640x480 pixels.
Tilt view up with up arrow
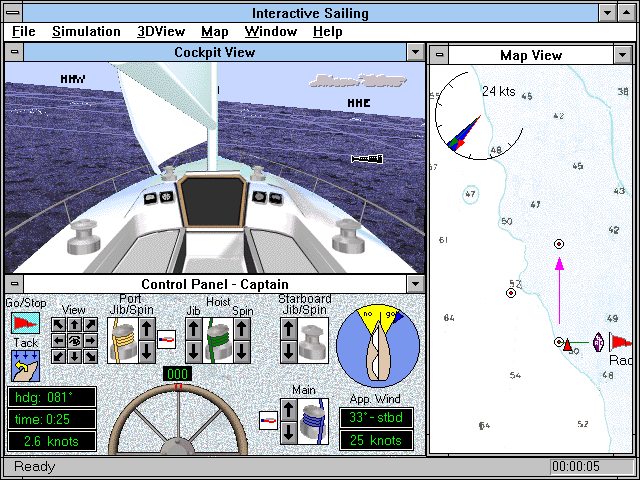coord(74,325)
